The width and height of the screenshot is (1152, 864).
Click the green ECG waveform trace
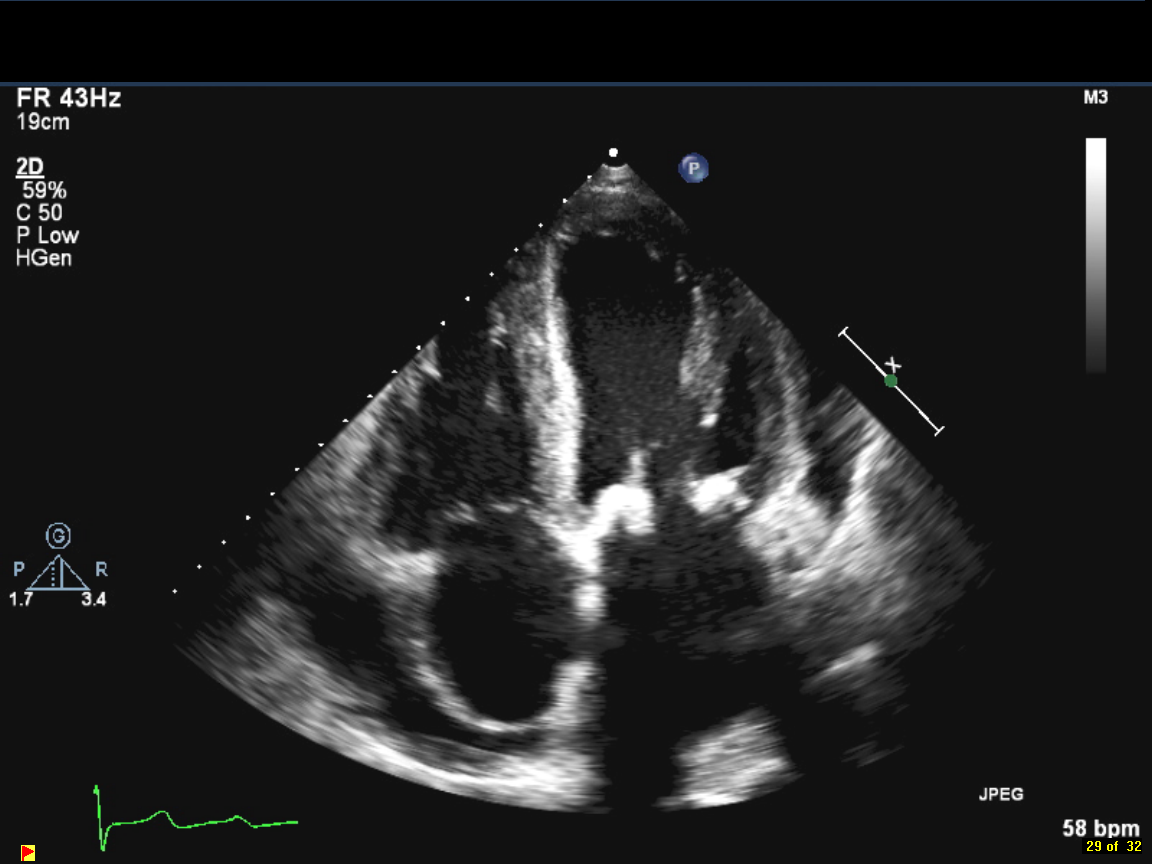tap(190, 820)
